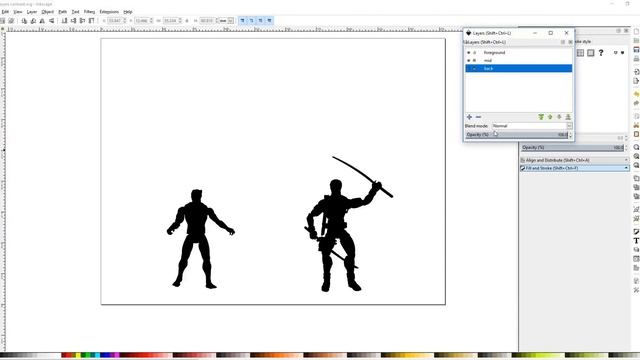Toggle the width-height lock ratio icon
The image size is (640, 360).
pyautogui.click(x=187, y=20)
